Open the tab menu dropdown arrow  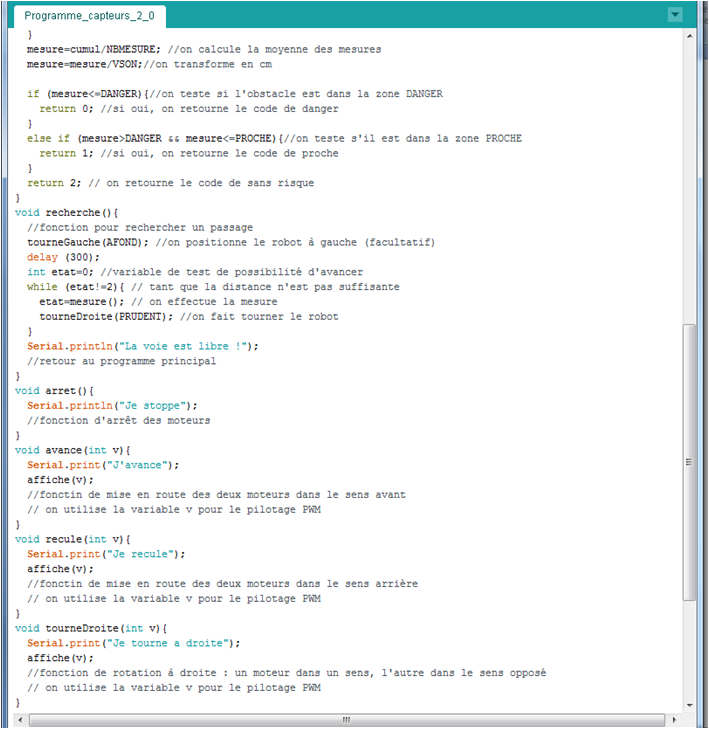pyautogui.click(x=675, y=14)
